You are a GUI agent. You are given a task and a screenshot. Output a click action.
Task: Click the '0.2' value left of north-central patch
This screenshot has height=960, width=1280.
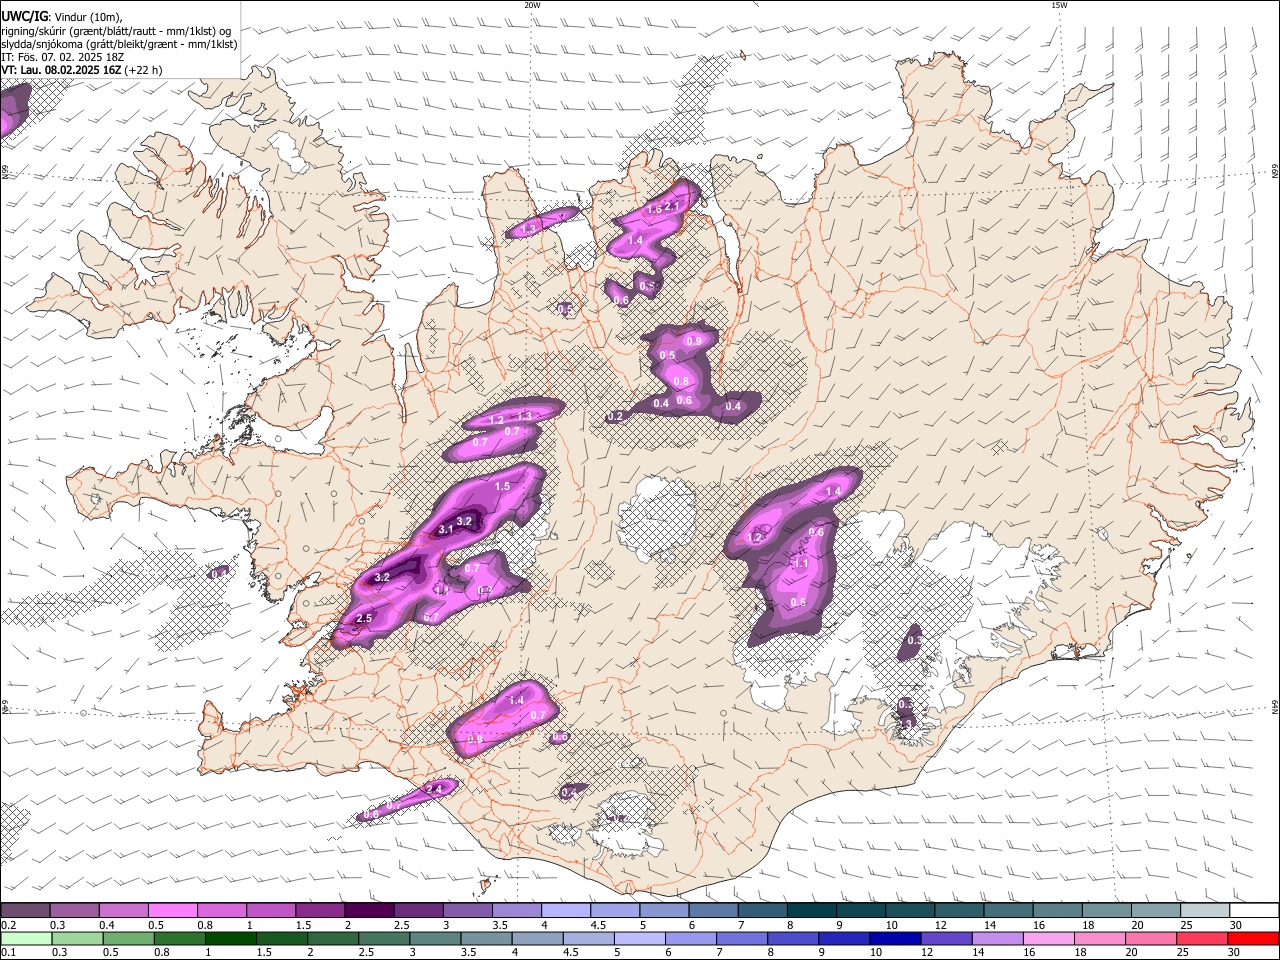(616, 416)
